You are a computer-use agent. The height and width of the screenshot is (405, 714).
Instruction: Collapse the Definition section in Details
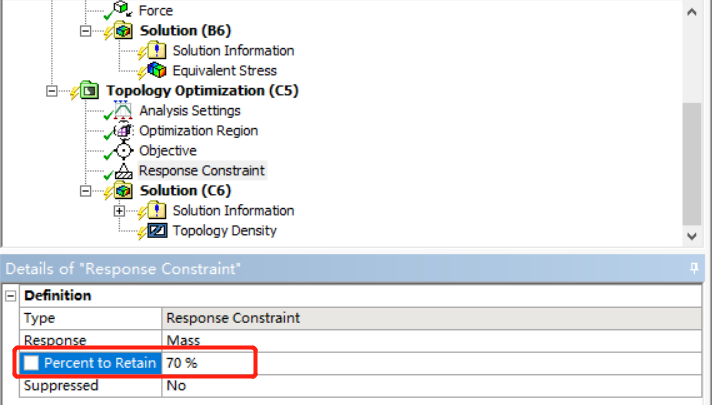10,296
